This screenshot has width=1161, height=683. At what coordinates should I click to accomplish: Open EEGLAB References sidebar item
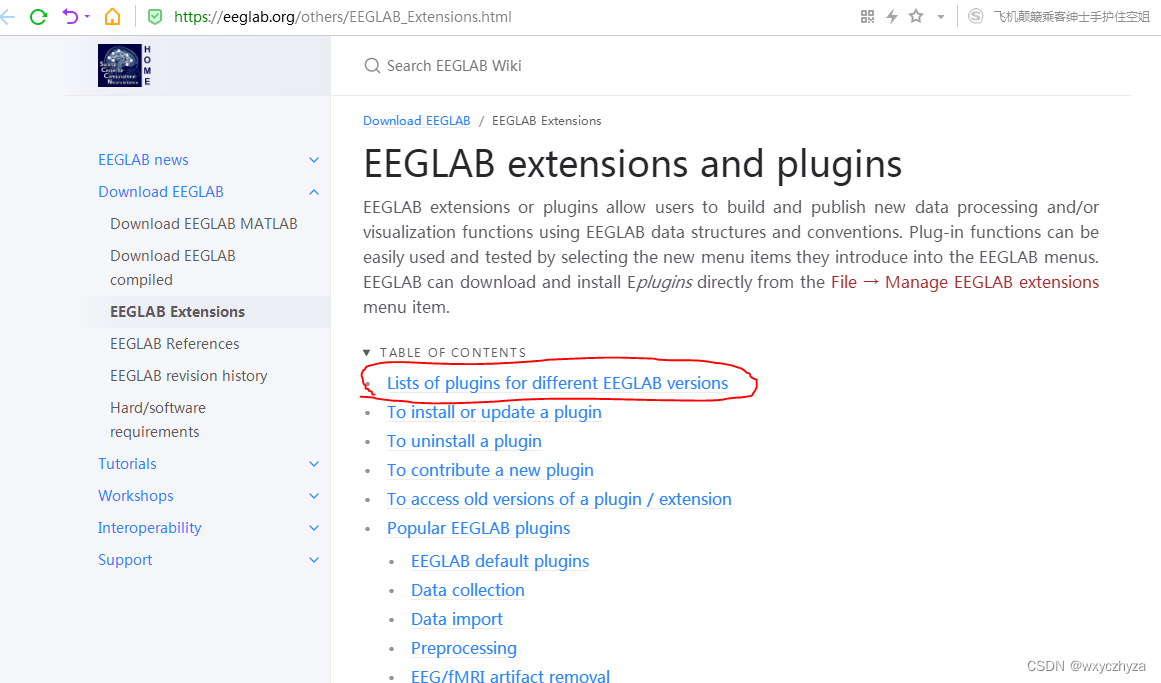[174, 344]
